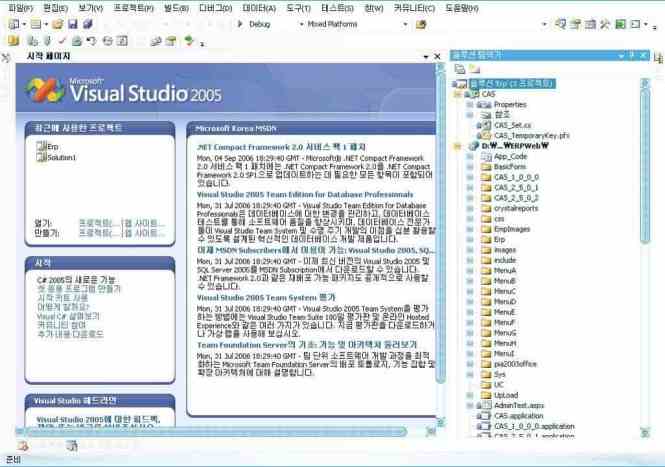Click Visual C# 살펴보기 link in 시작 panel
The height and width of the screenshot is (467, 665).
(68, 316)
